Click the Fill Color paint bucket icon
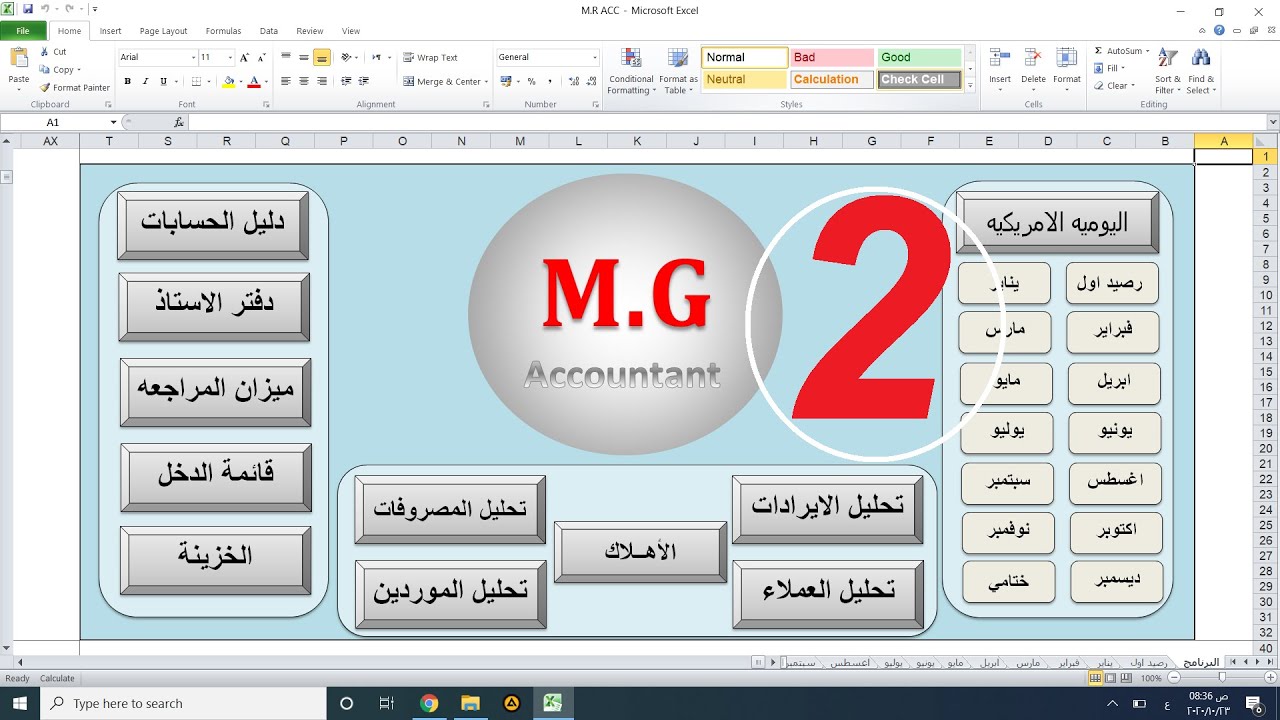1280x720 pixels. tap(228, 82)
